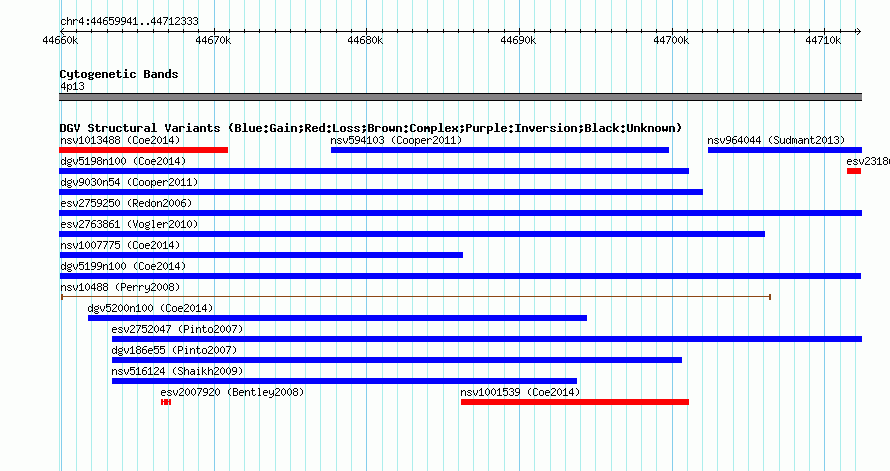Click the blue nsv964044 variant bar
This screenshot has height=471, width=890.
click(785, 150)
